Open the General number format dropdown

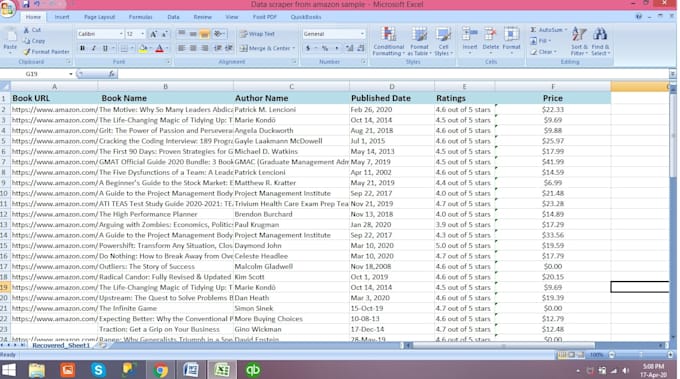tap(362, 34)
